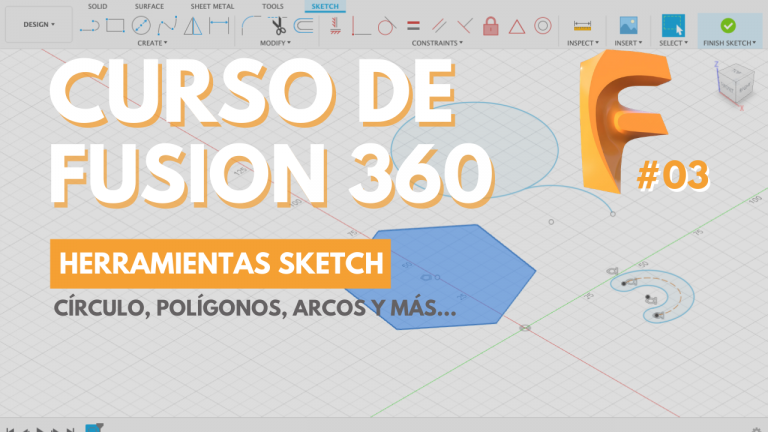This screenshot has height=432, width=768.
Task: Select the Rectangle sketch tool
Action: pos(115,25)
